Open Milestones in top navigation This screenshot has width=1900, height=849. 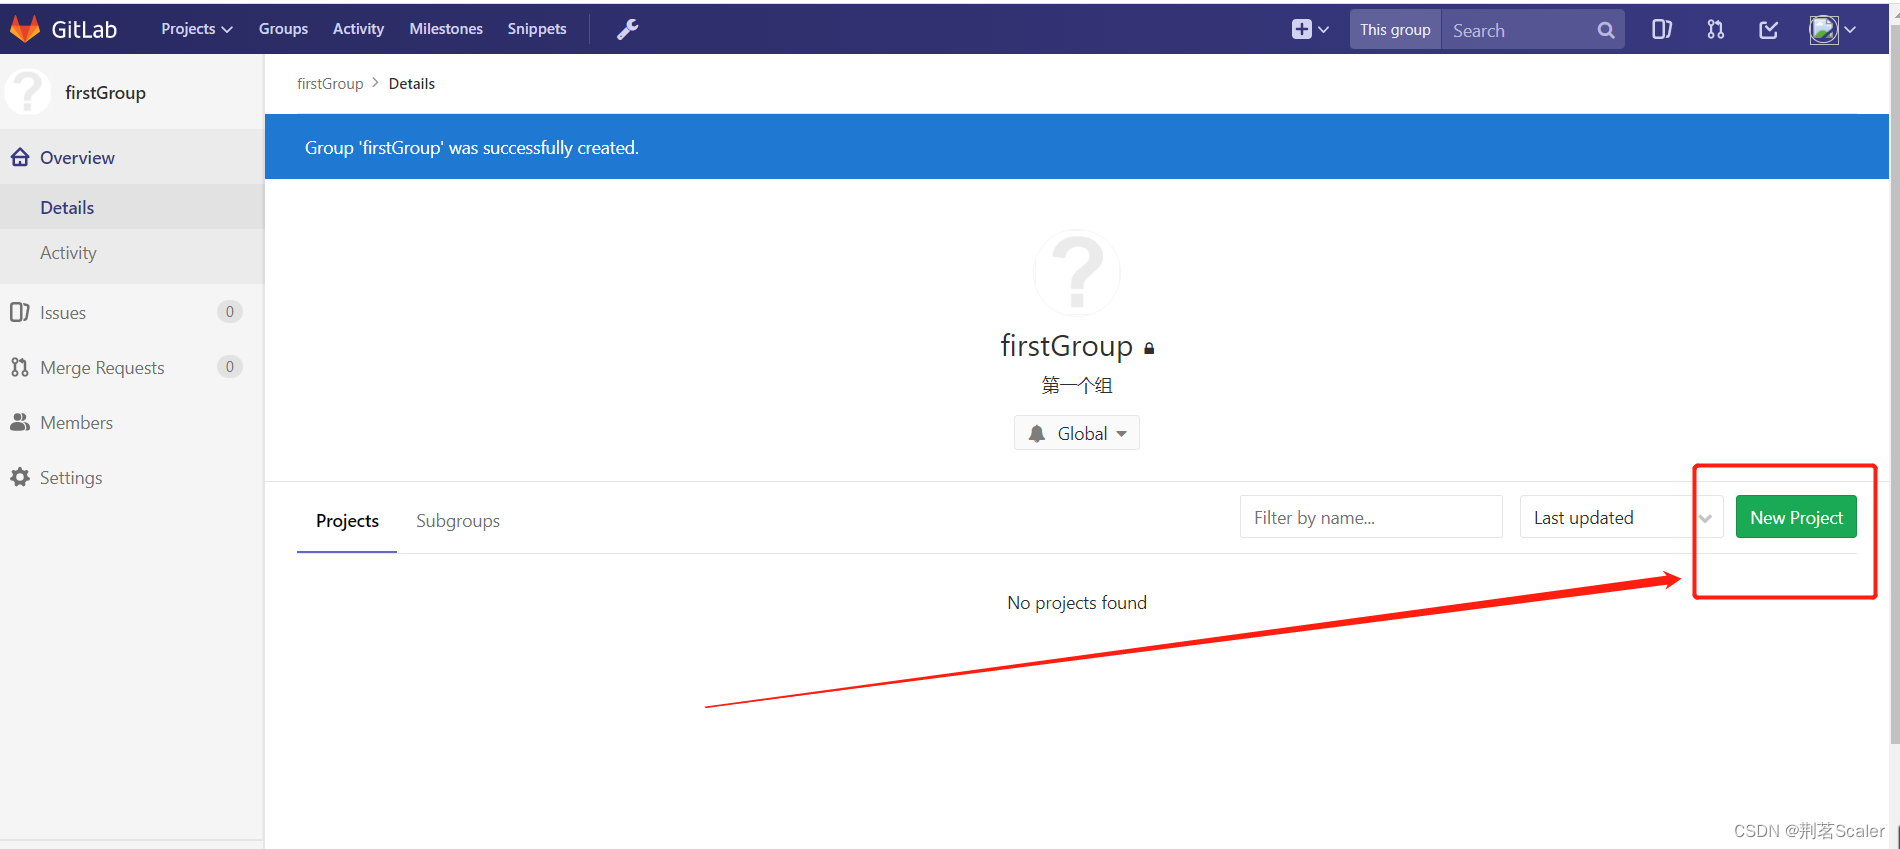point(446,29)
